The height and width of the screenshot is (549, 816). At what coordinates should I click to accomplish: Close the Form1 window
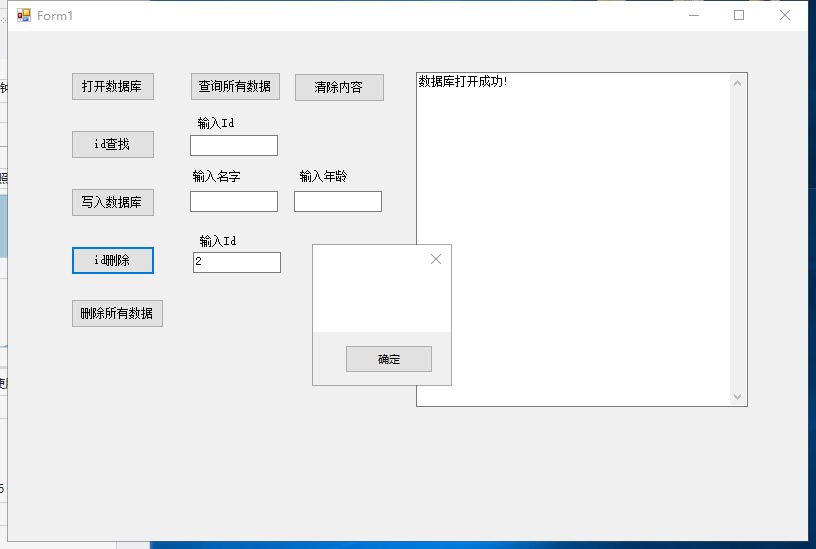(x=785, y=15)
